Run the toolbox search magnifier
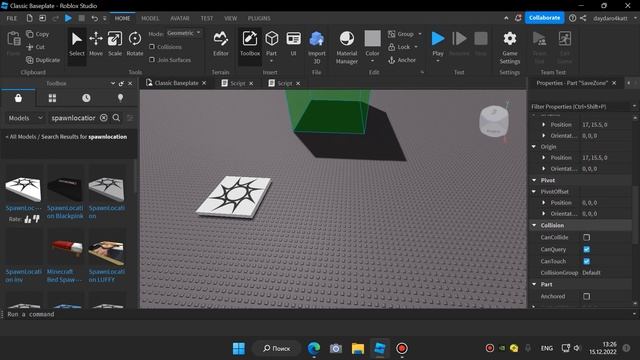This screenshot has height=360, width=640. click(x=116, y=118)
